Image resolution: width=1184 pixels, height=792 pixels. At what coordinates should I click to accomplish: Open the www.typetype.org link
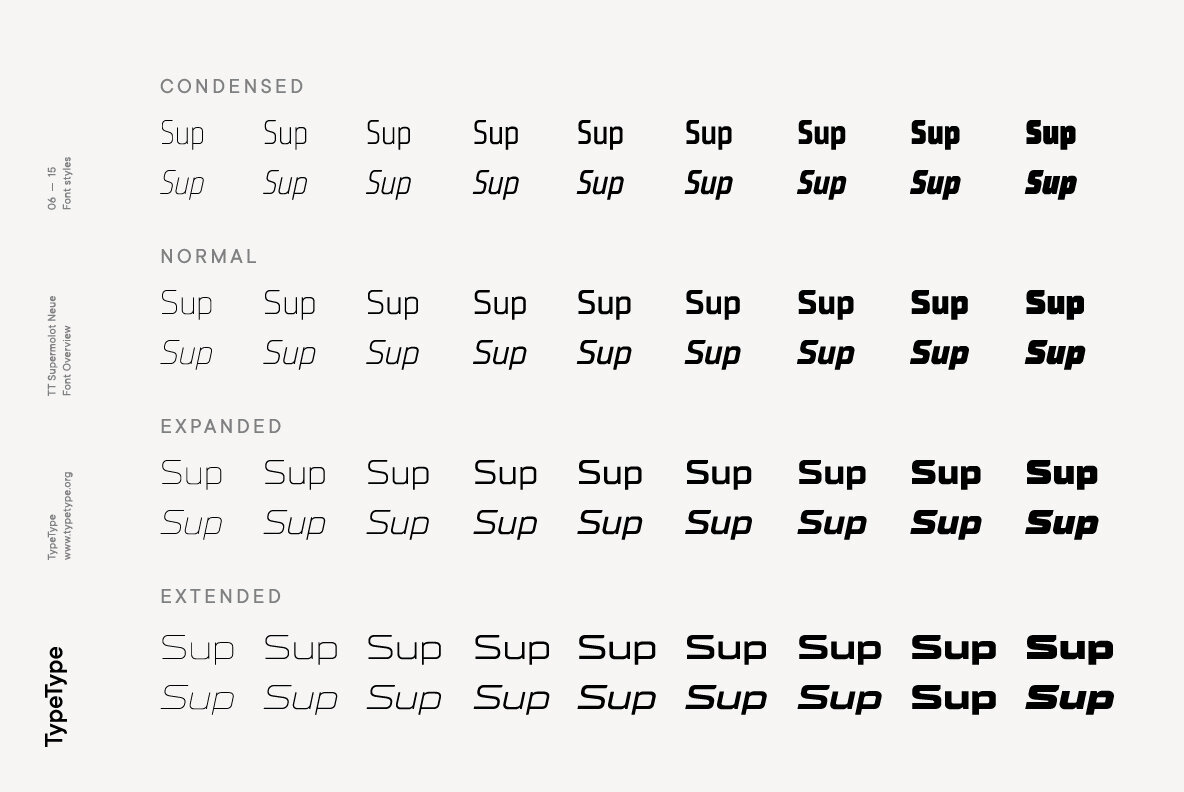67,516
